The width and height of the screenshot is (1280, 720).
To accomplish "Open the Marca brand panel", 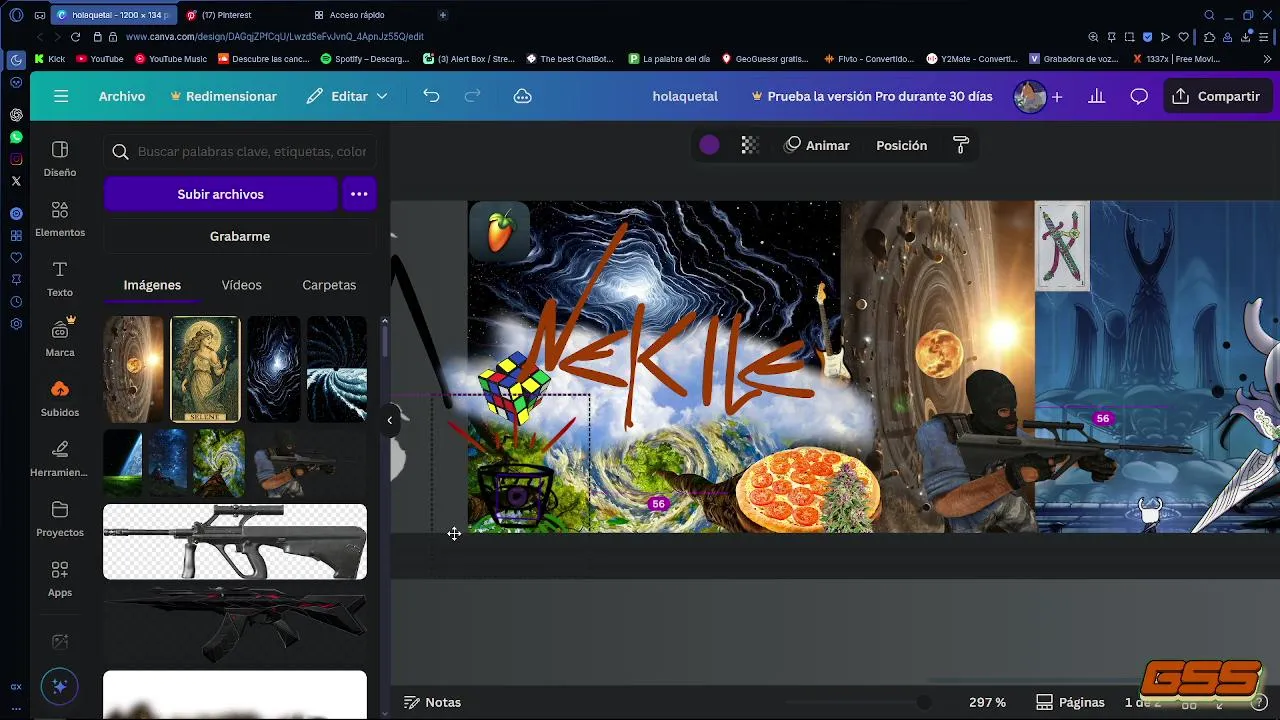I will [60, 338].
